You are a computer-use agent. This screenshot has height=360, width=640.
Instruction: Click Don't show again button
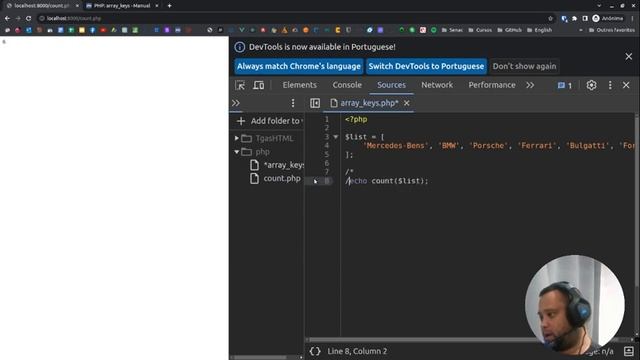524,66
